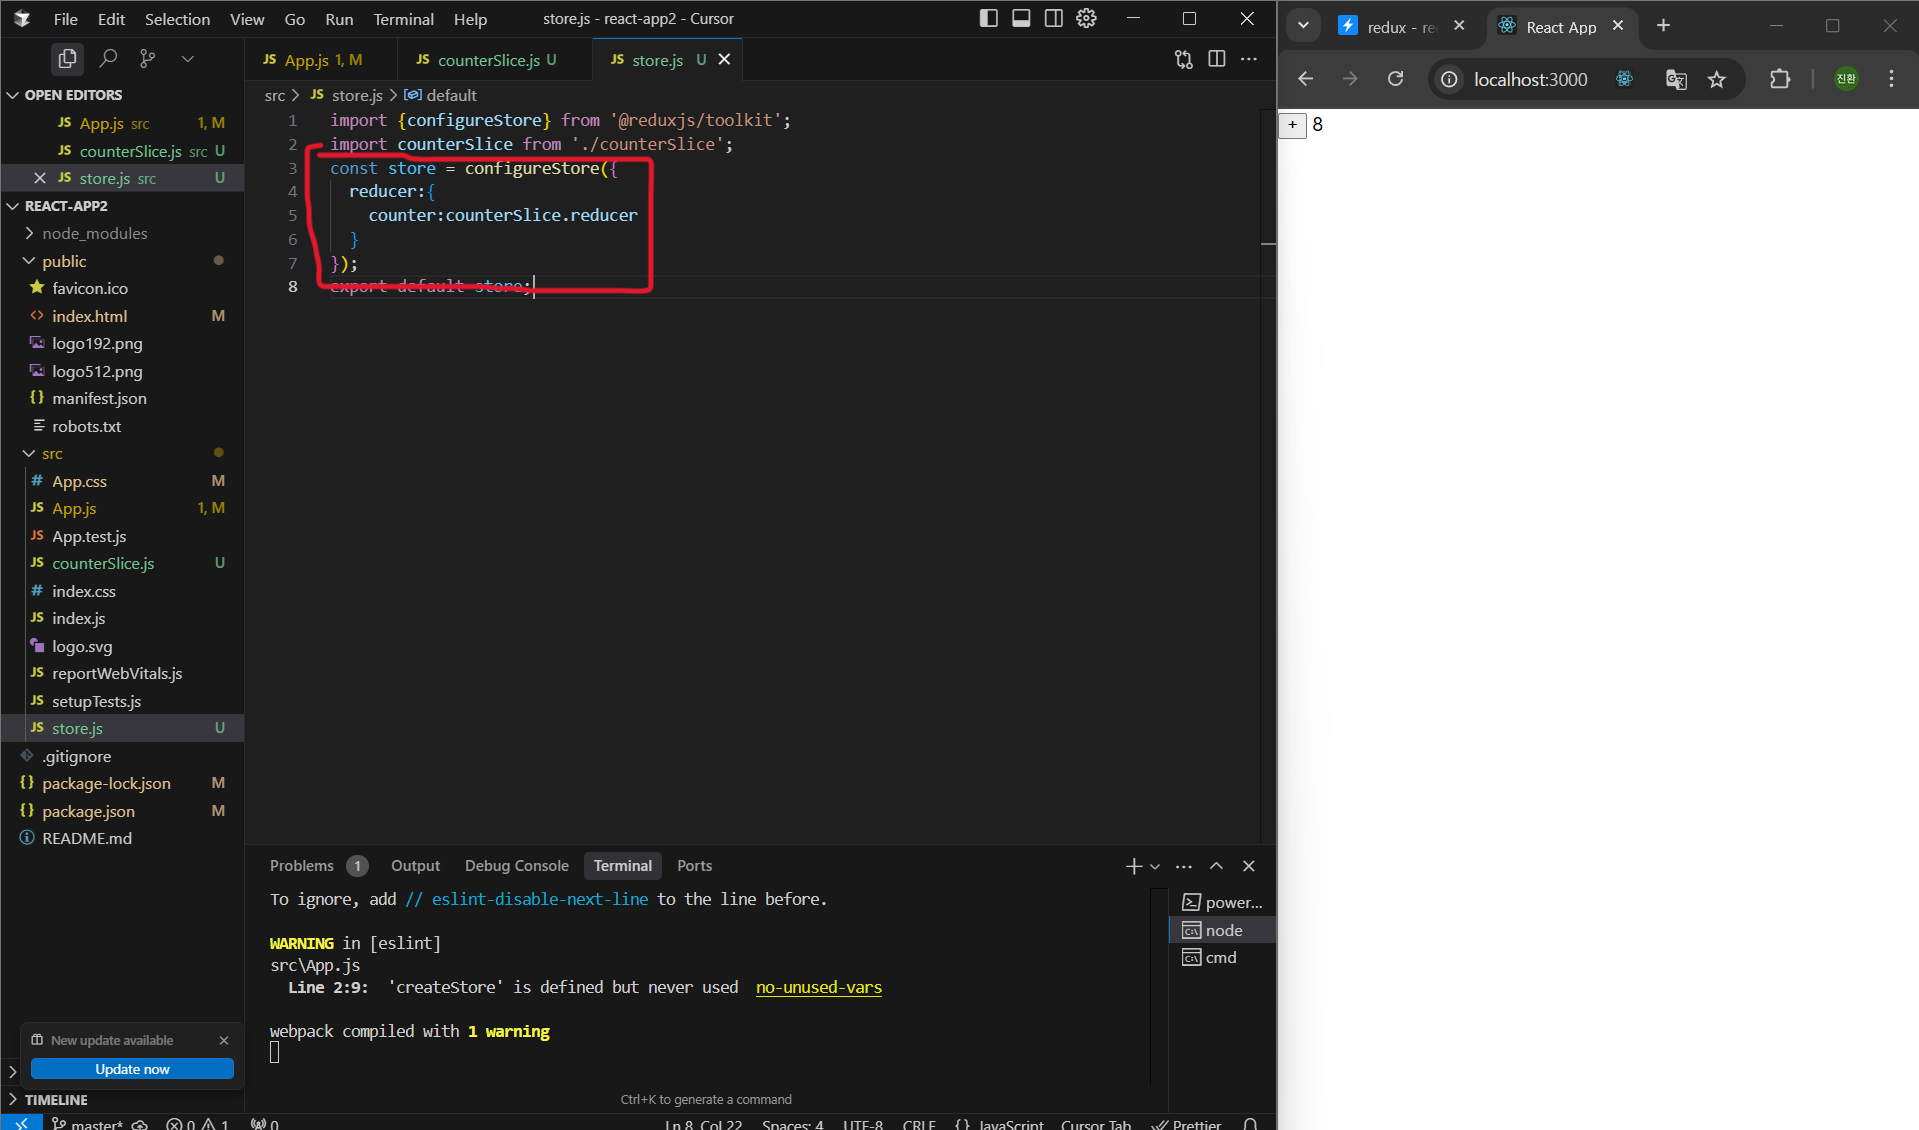Open a new browser tab
Viewport: 1919px width, 1130px height.
tap(1664, 26)
